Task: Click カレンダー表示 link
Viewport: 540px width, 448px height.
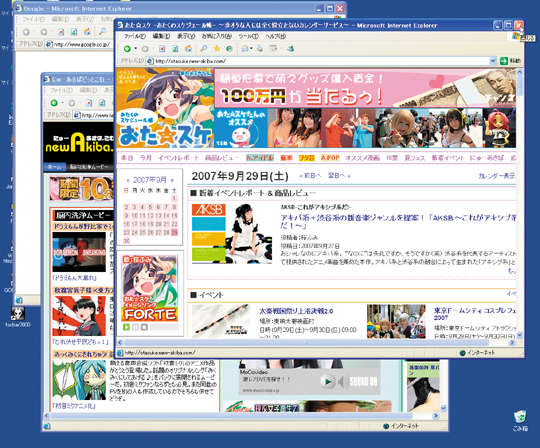Action: (x=497, y=176)
